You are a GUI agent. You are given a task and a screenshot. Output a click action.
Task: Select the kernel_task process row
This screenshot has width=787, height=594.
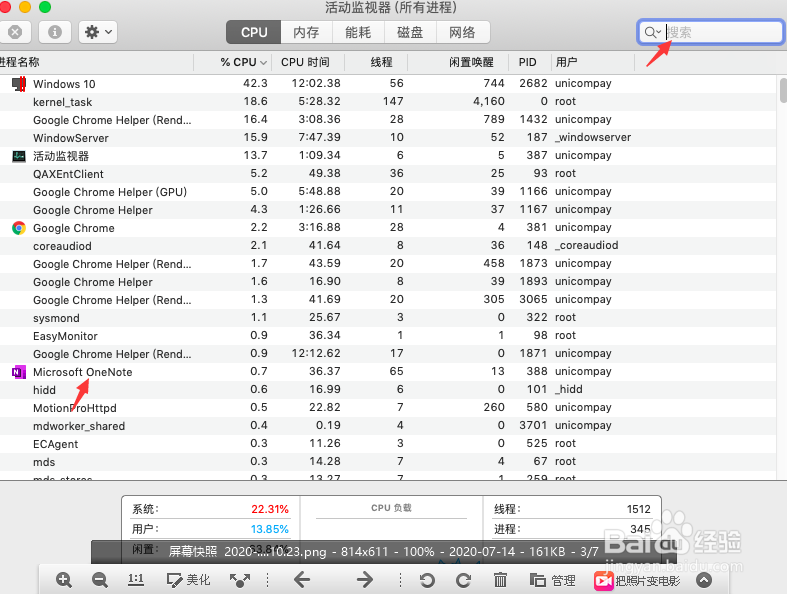click(x=388, y=102)
